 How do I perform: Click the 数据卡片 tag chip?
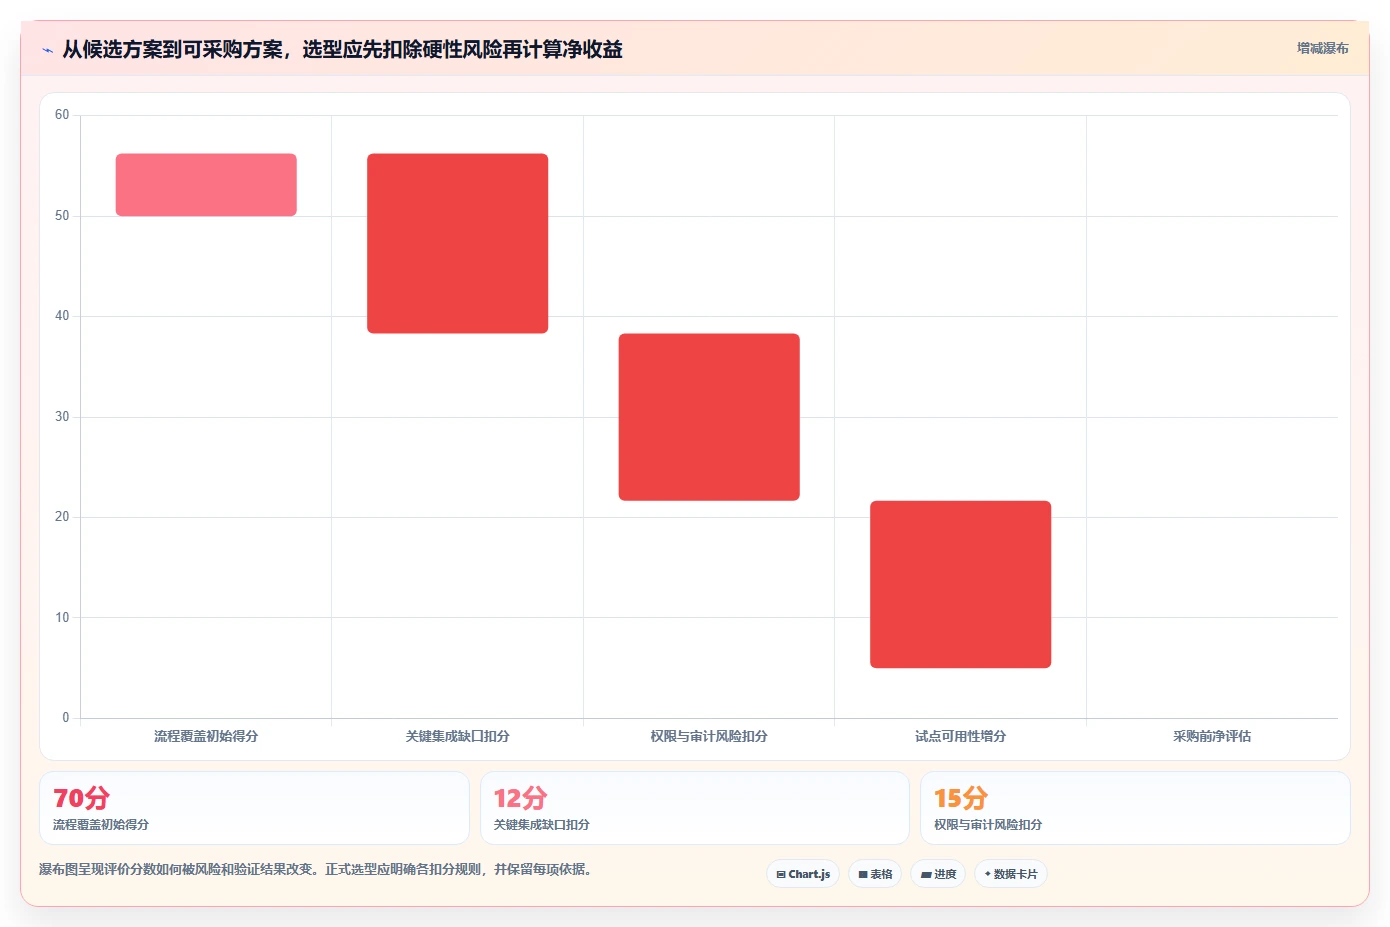click(1011, 874)
